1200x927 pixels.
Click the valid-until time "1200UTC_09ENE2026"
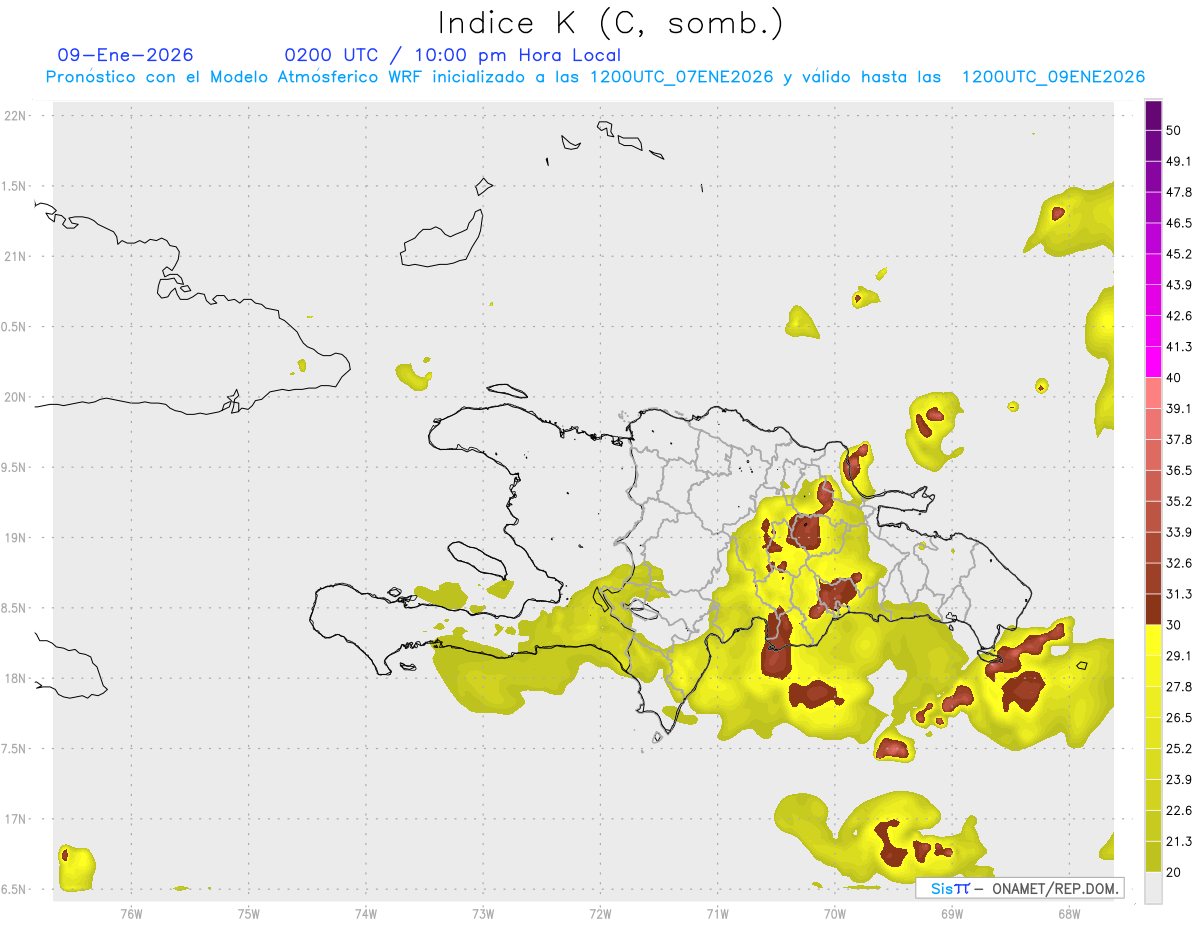(x=1053, y=77)
